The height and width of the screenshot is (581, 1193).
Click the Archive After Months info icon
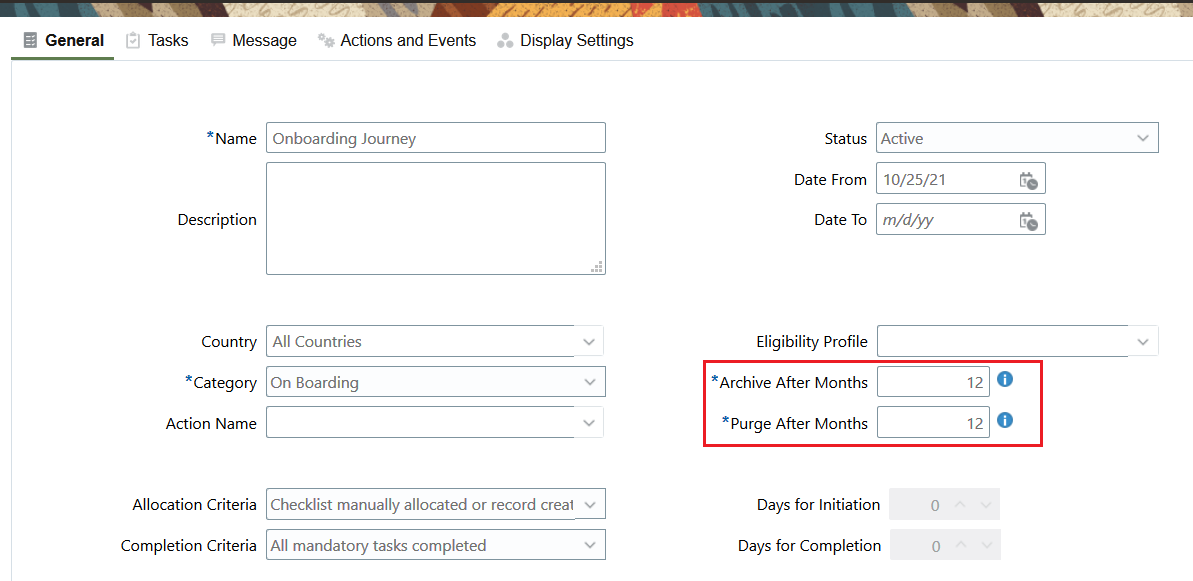[1006, 380]
